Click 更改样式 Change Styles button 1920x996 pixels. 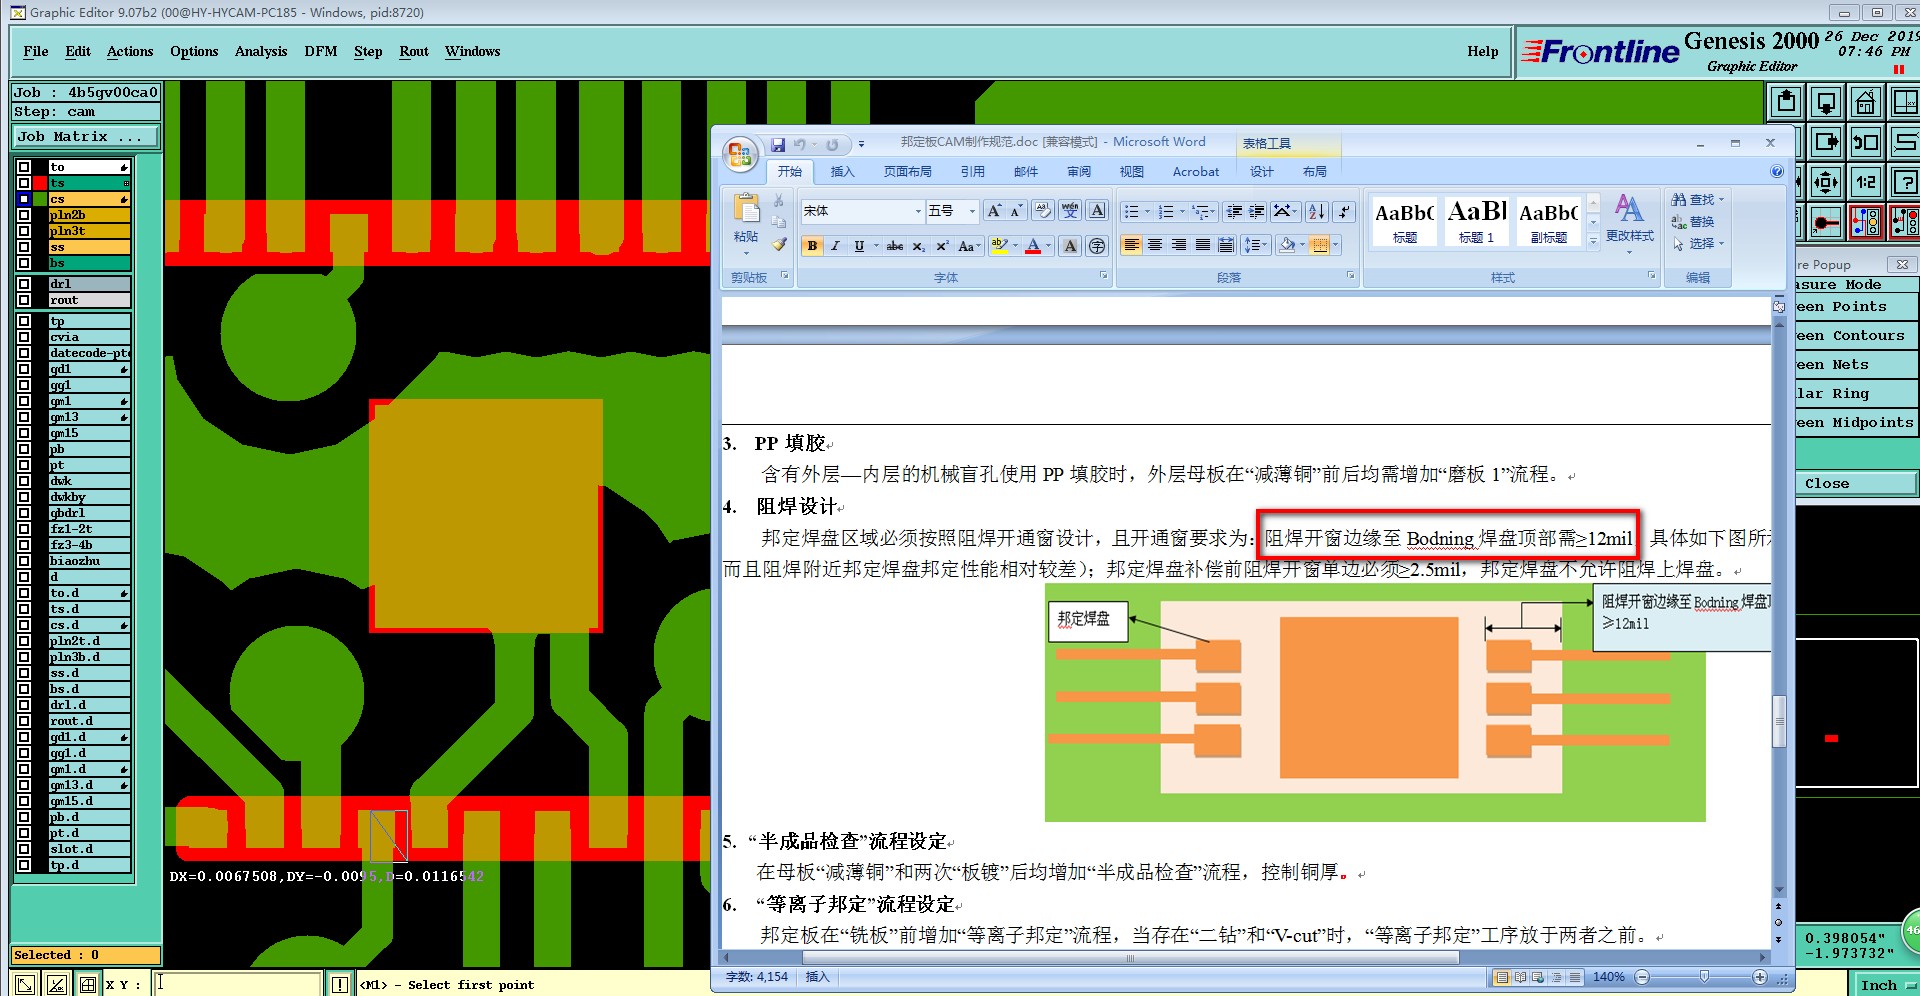(x=1630, y=221)
